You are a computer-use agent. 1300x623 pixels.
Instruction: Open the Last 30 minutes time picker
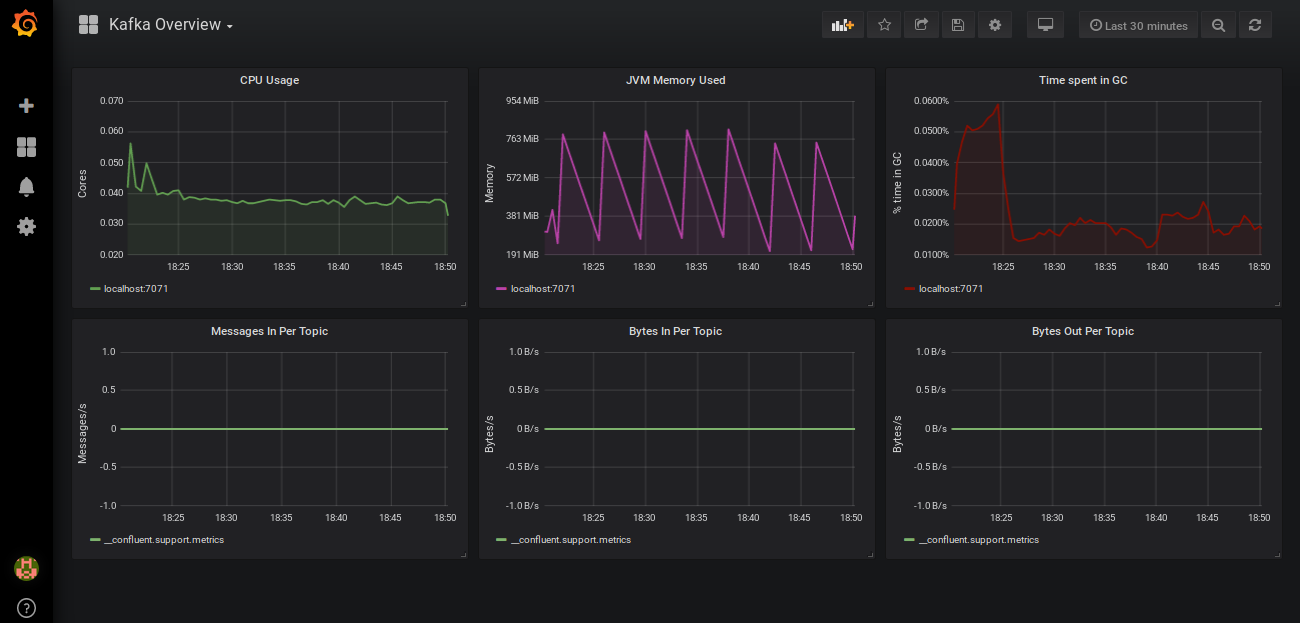click(1138, 24)
